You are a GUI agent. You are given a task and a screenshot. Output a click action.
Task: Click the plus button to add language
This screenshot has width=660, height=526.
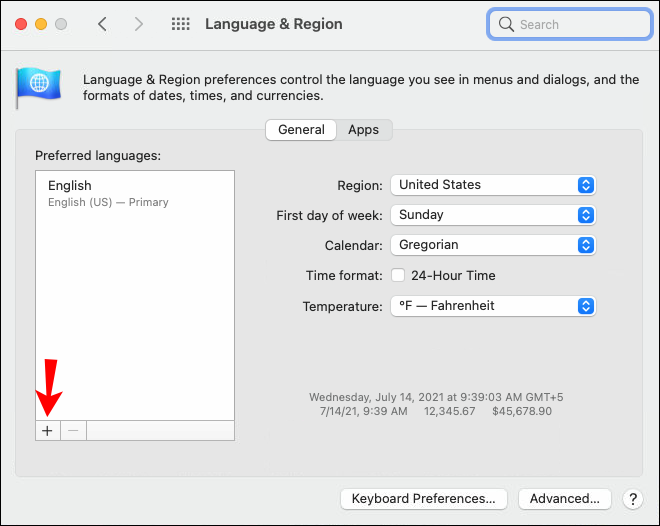pyautogui.click(x=47, y=430)
